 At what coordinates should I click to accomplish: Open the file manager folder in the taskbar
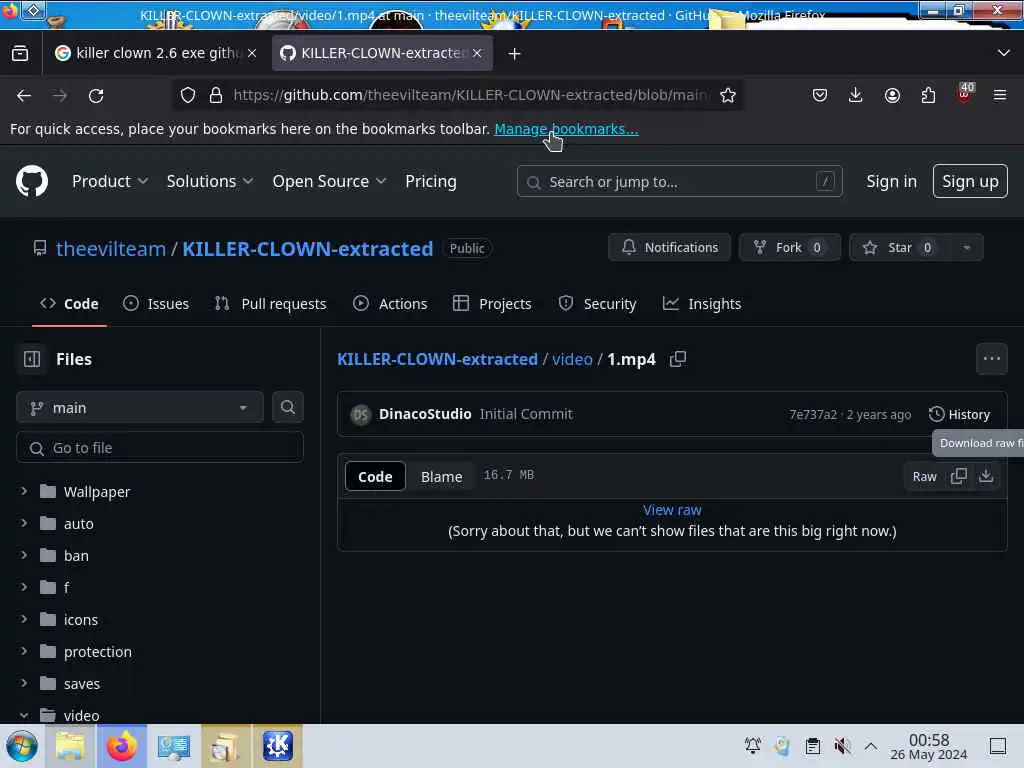70,746
